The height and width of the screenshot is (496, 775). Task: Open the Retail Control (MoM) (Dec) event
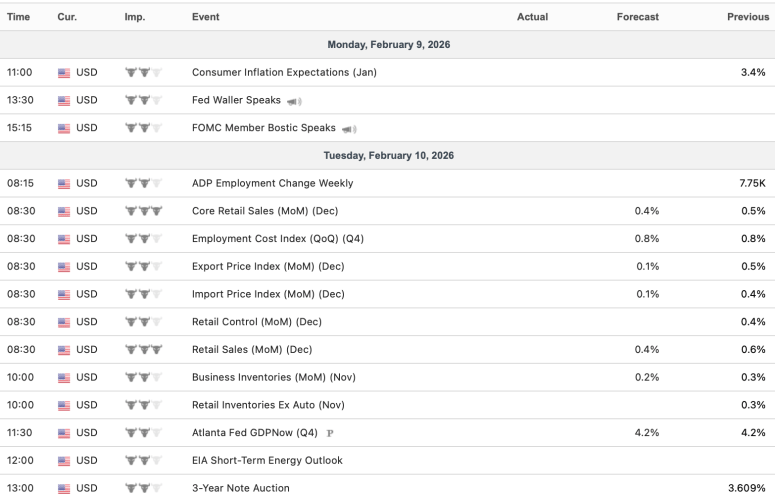256,322
